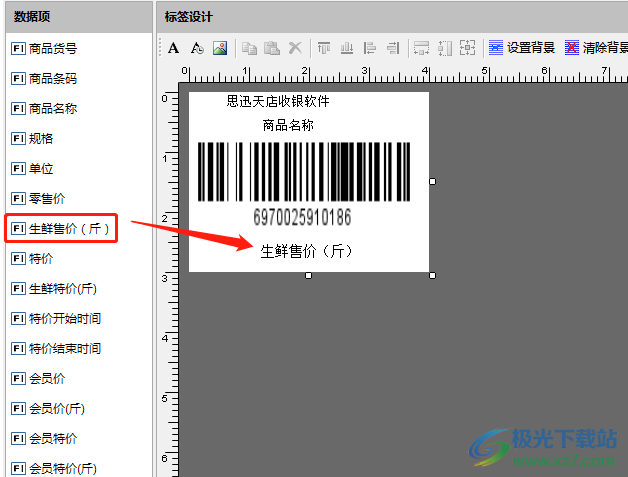
Task: Click the same size icon
Action: 467,47
